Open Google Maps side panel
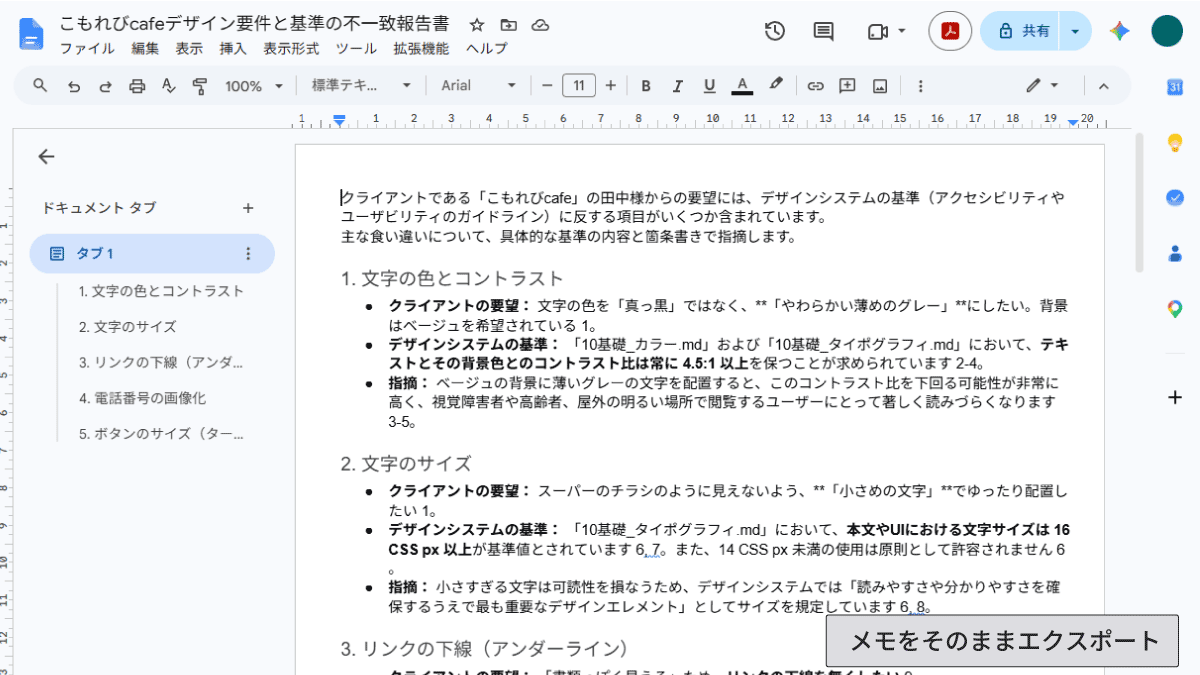Screen dimensions: 1200x675 pos(1175,309)
